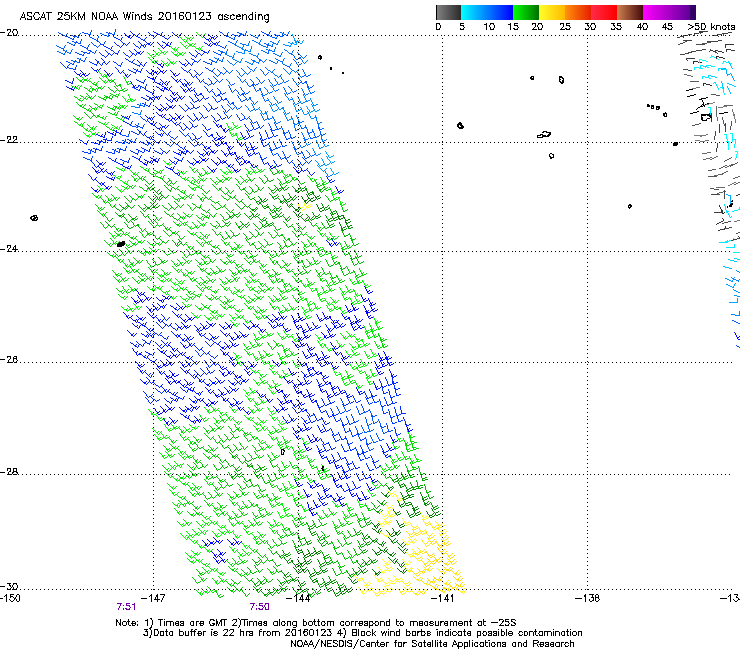Click the purple 7:50 time stamp
Image resolution: width=740 pixels, height=650 pixels.
click(260, 607)
